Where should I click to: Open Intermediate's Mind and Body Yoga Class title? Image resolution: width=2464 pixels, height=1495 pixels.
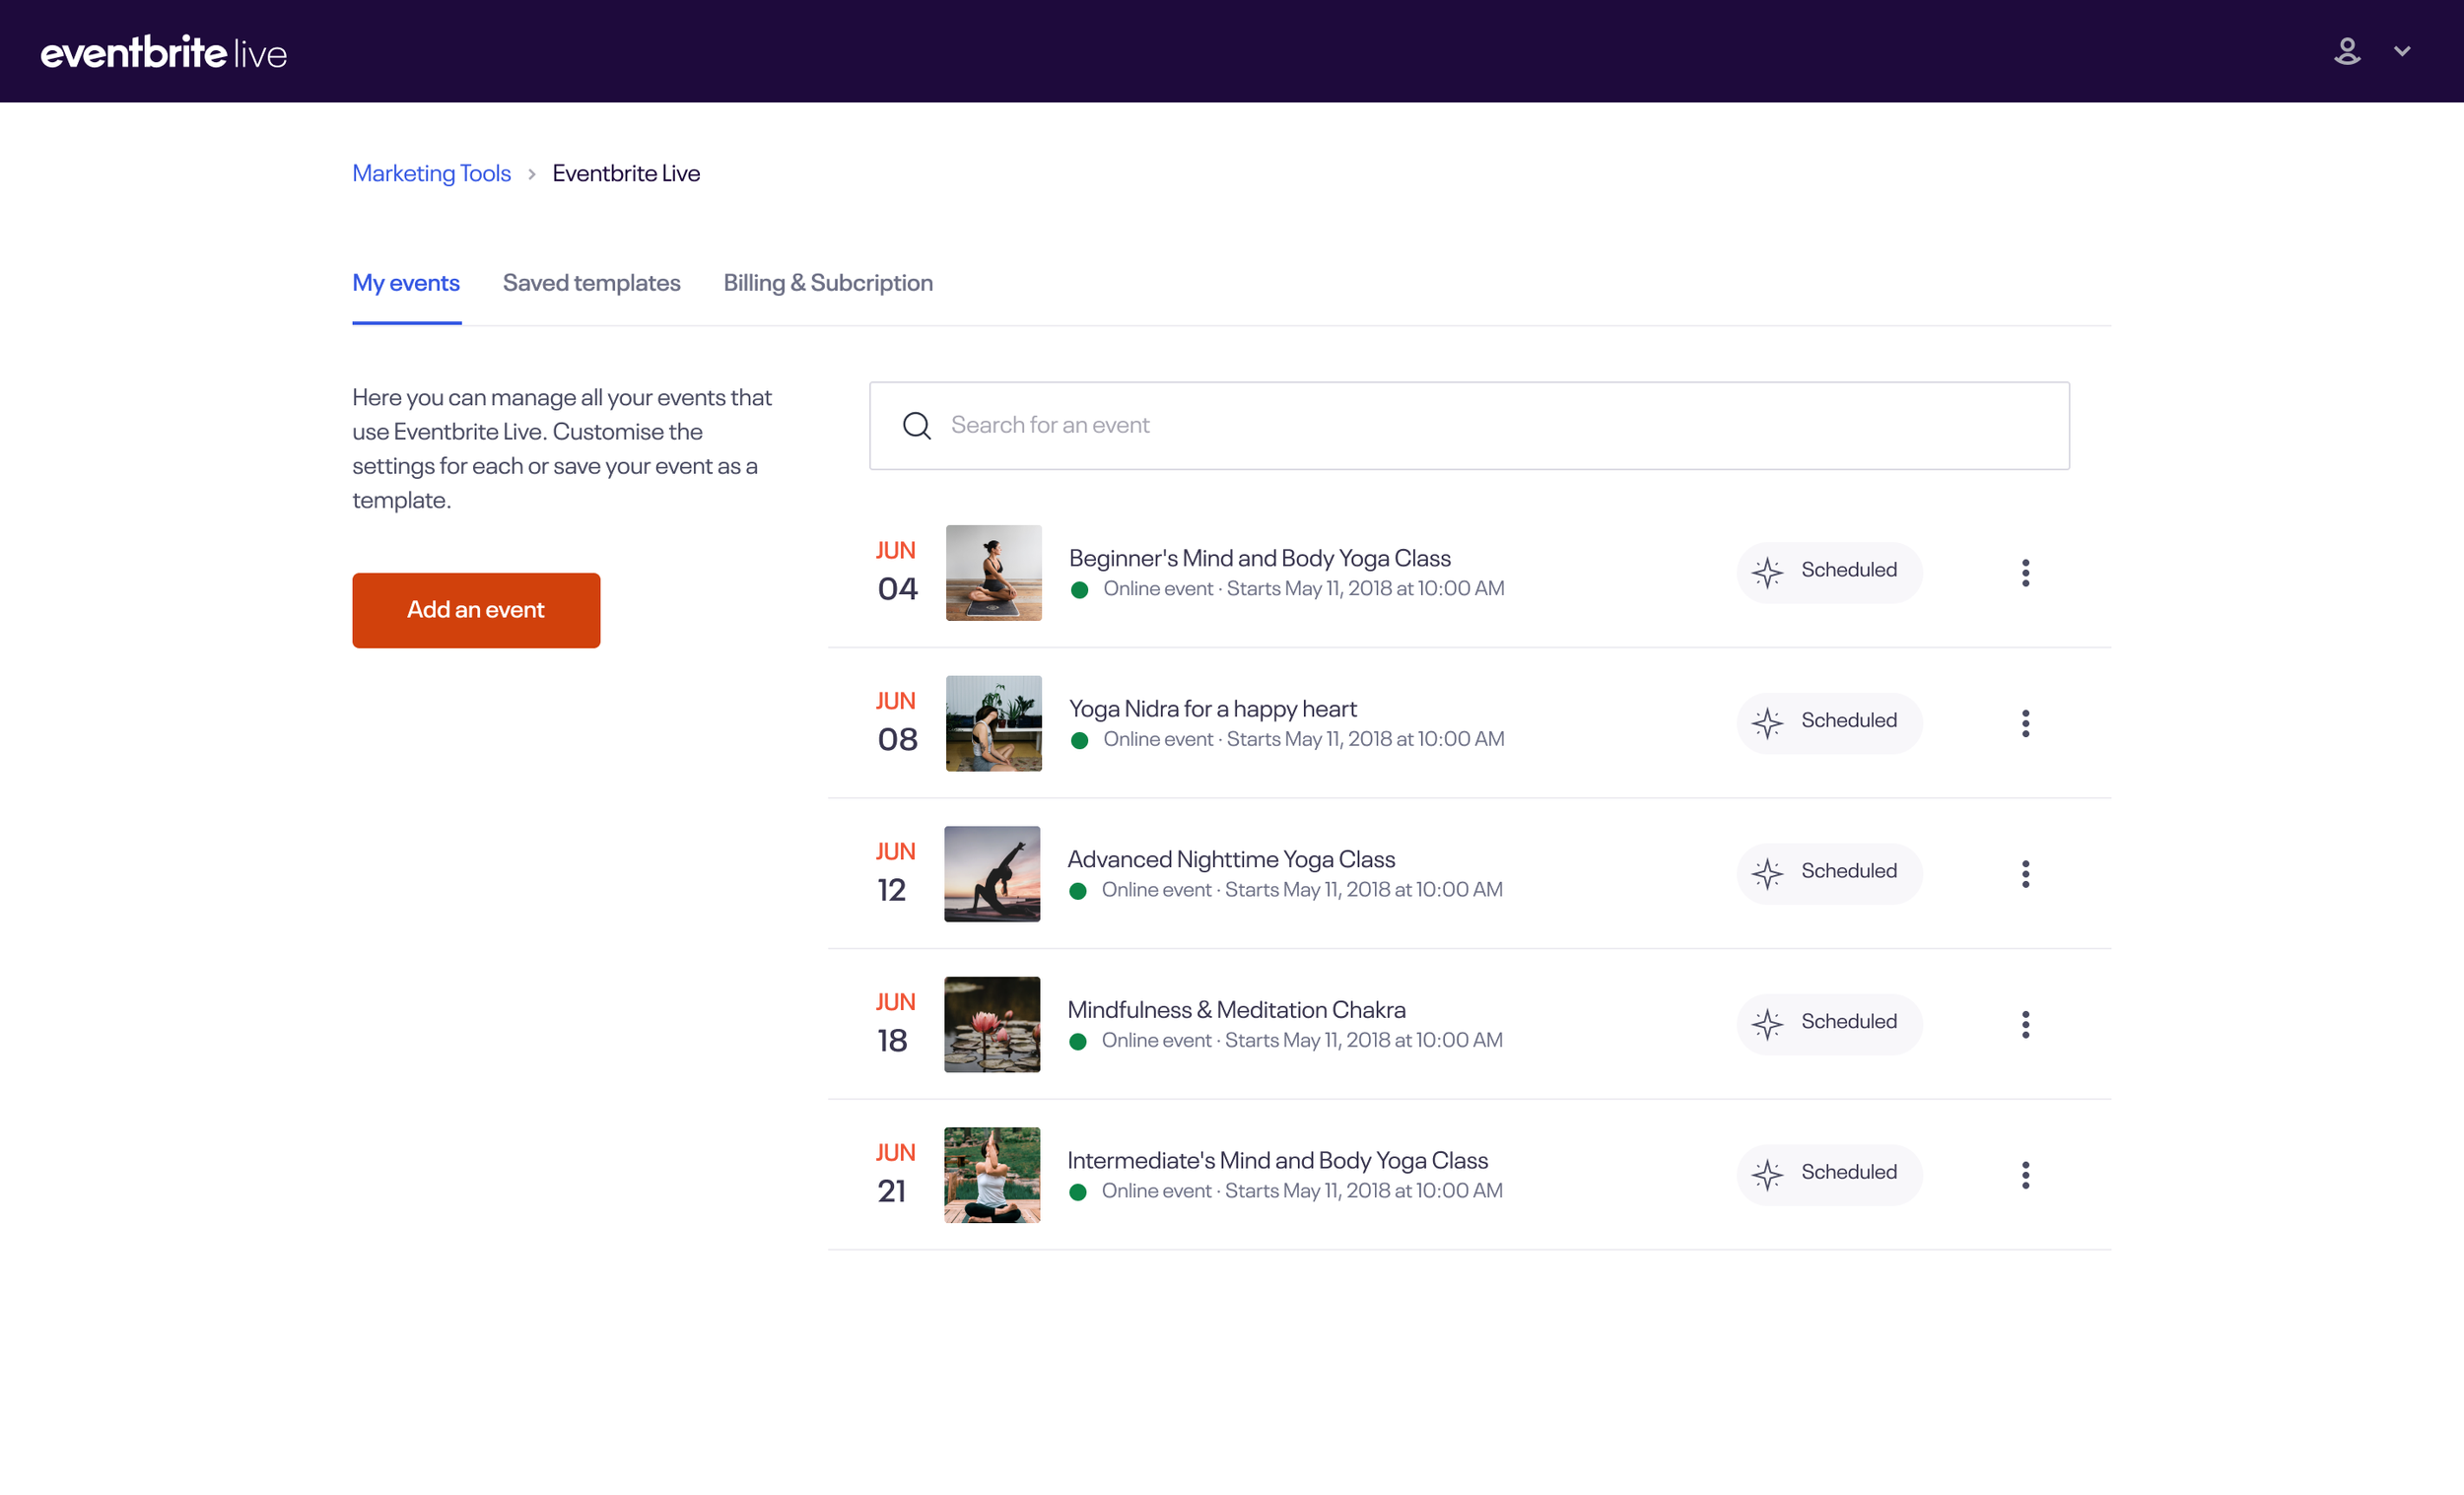pos(1277,1160)
